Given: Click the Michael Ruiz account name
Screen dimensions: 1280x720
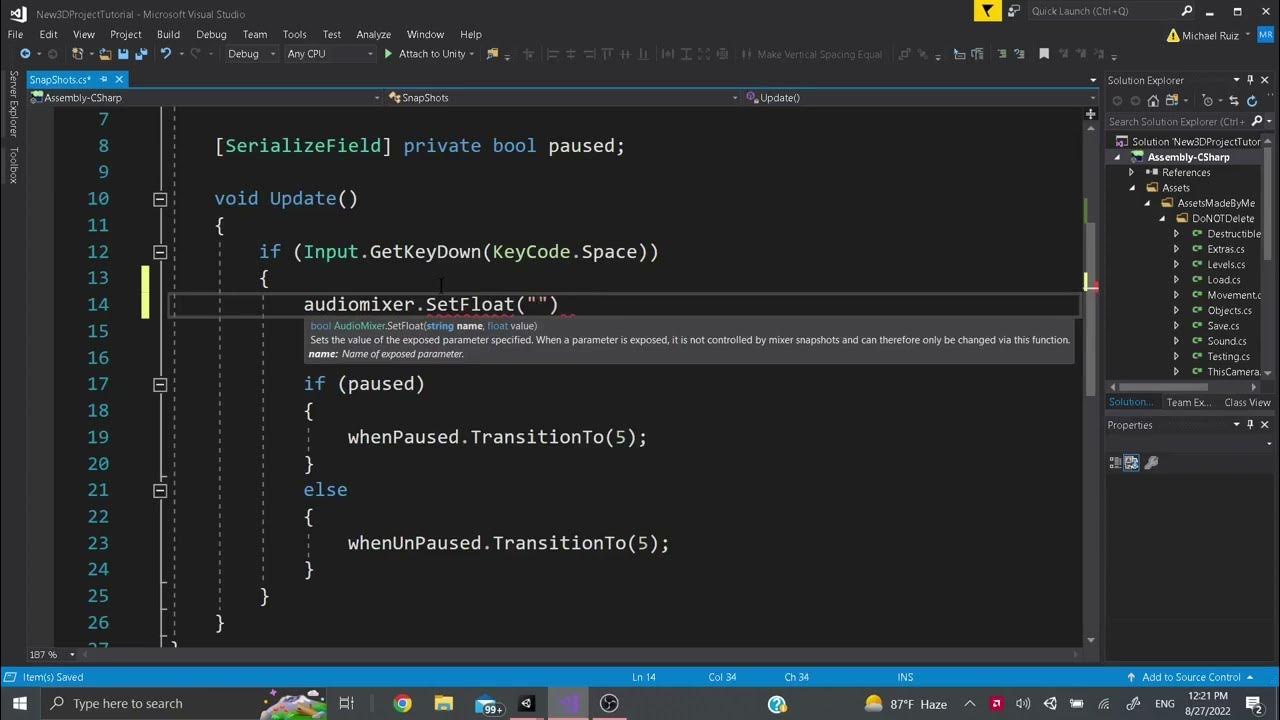Looking at the screenshot, I should 1212,35.
